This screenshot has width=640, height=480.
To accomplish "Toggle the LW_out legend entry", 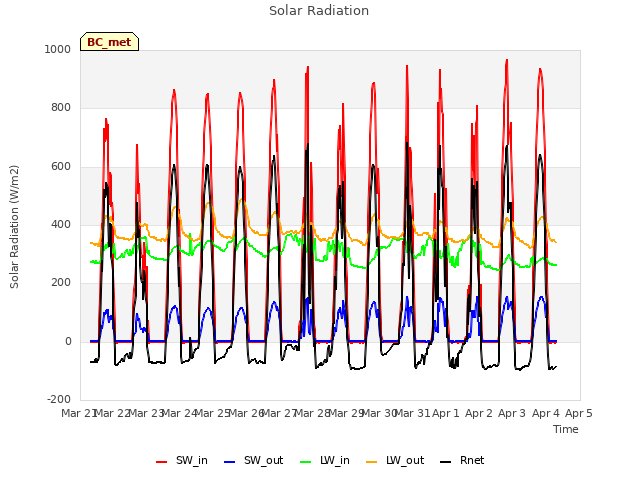I will click(x=395, y=460).
